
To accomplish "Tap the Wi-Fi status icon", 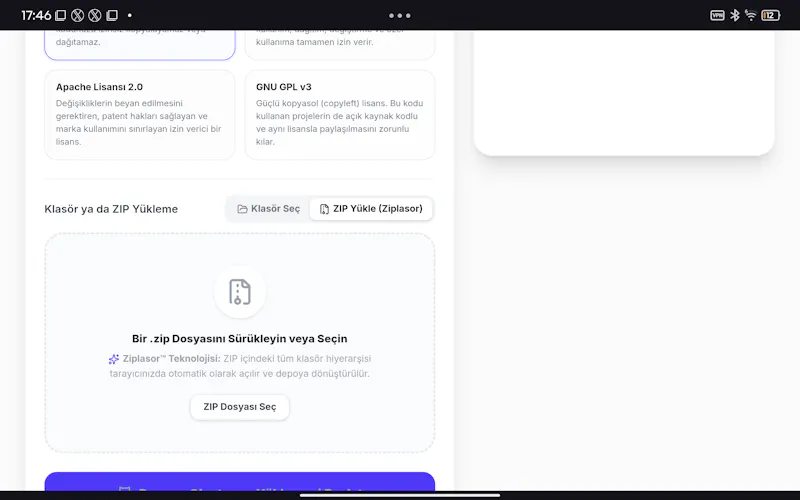I will coord(751,15).
